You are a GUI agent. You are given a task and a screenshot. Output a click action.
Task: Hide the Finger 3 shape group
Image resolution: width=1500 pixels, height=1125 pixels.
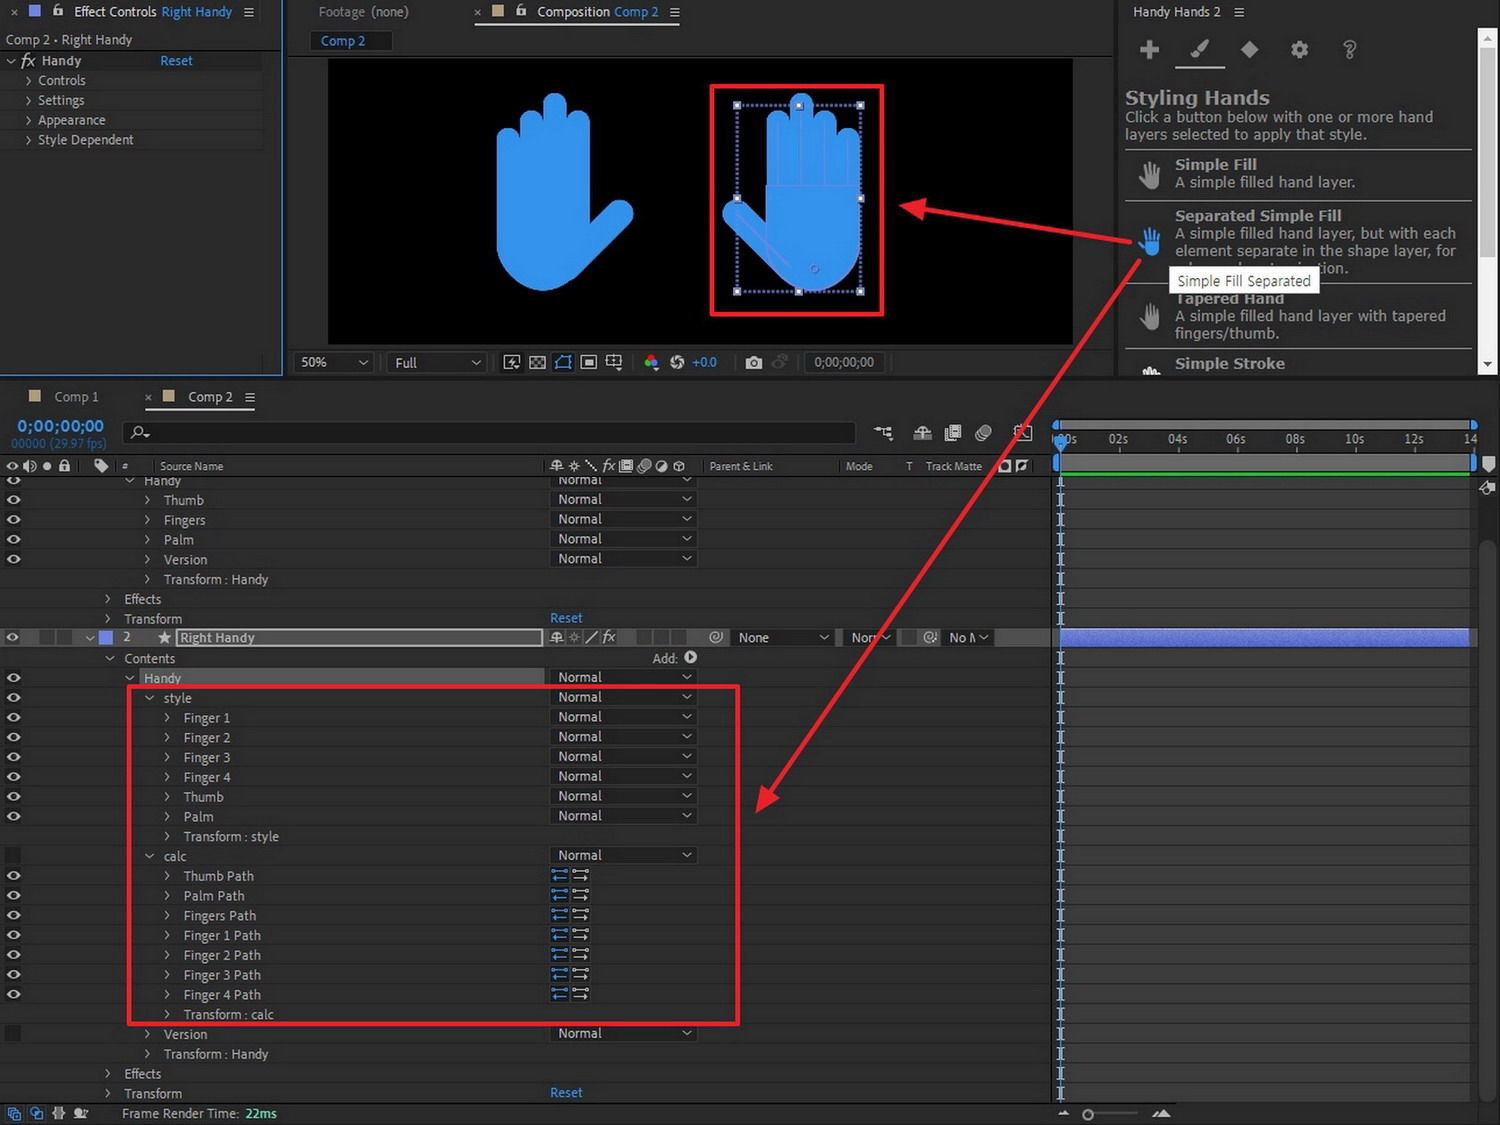[13, 757]
